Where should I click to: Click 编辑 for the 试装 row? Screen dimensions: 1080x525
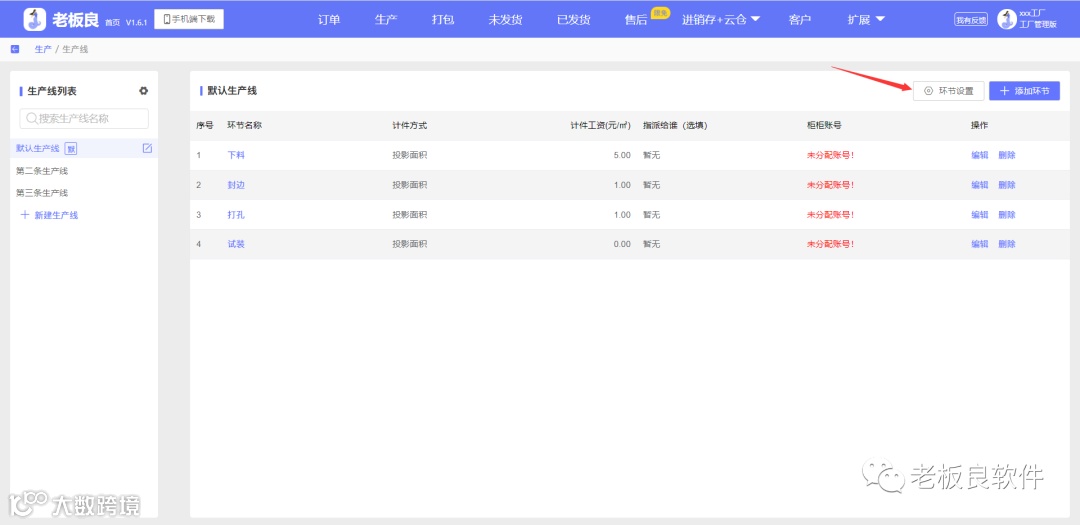[x=979, y=244]
